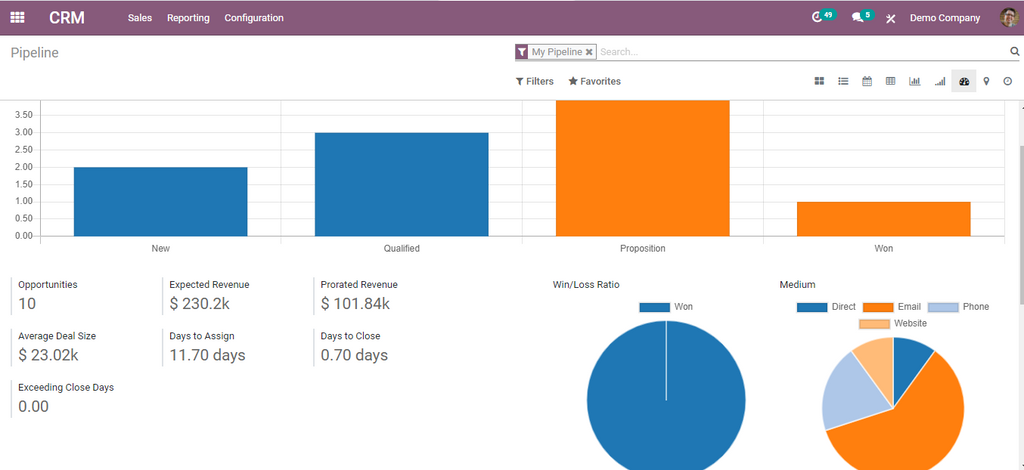Switch to Pivot table view
1024x470 pixels.
click(x=890, y=82)
